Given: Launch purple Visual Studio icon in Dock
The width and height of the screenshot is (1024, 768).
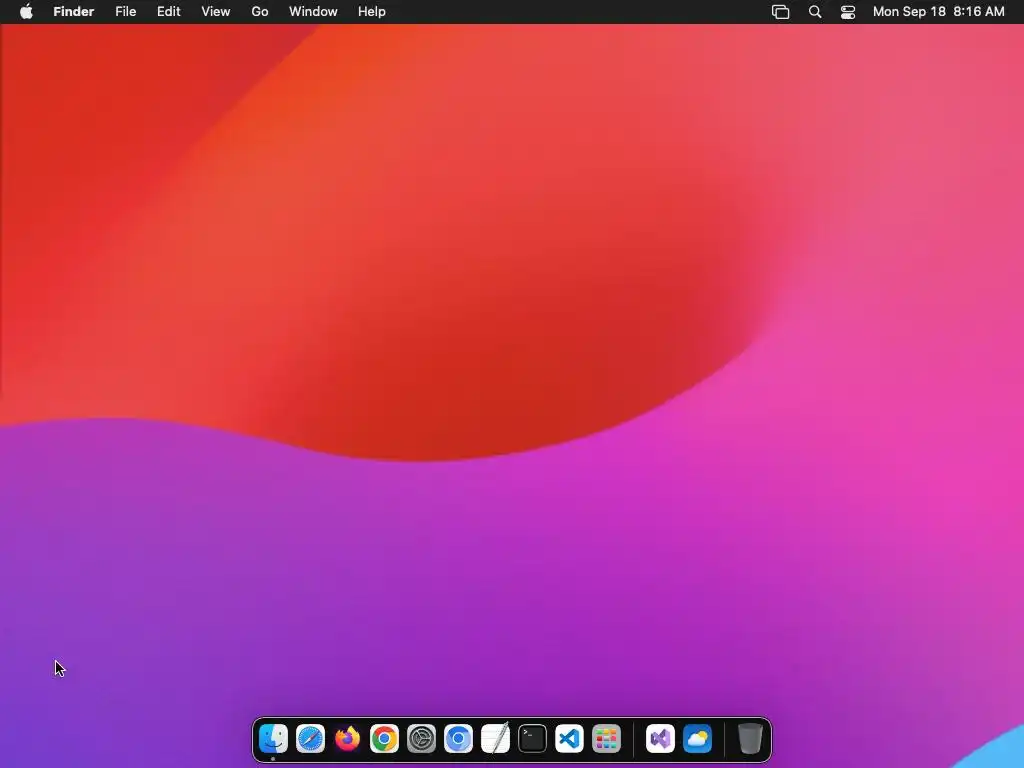Looking at the screenshot, I should (660, 739).
